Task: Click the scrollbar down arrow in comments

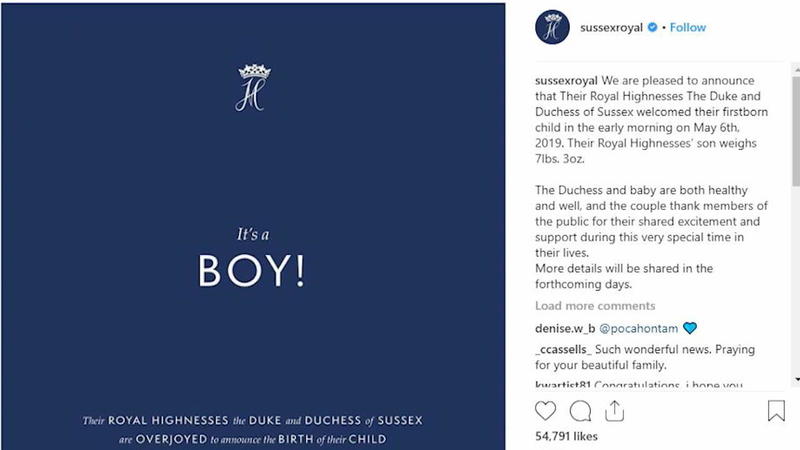Action: pos(796,380)
